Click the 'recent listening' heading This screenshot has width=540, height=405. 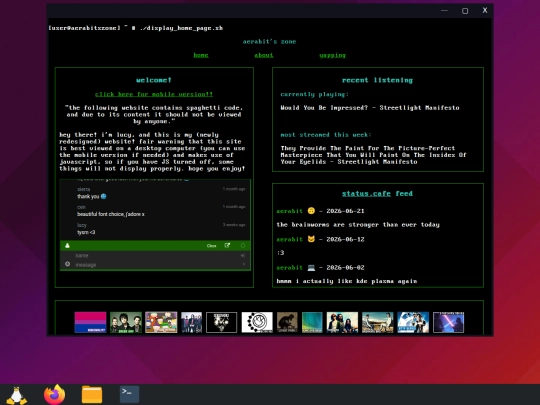[377, 80]
